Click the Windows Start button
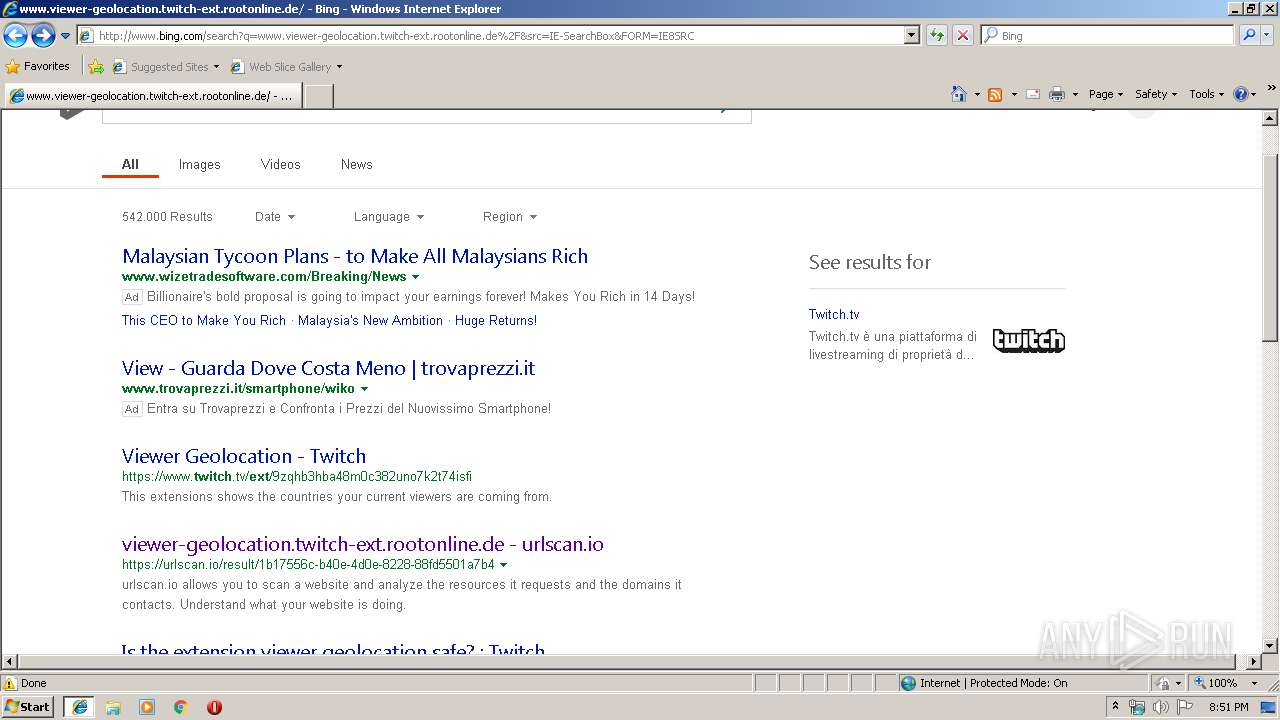 [x=28, y=706]
